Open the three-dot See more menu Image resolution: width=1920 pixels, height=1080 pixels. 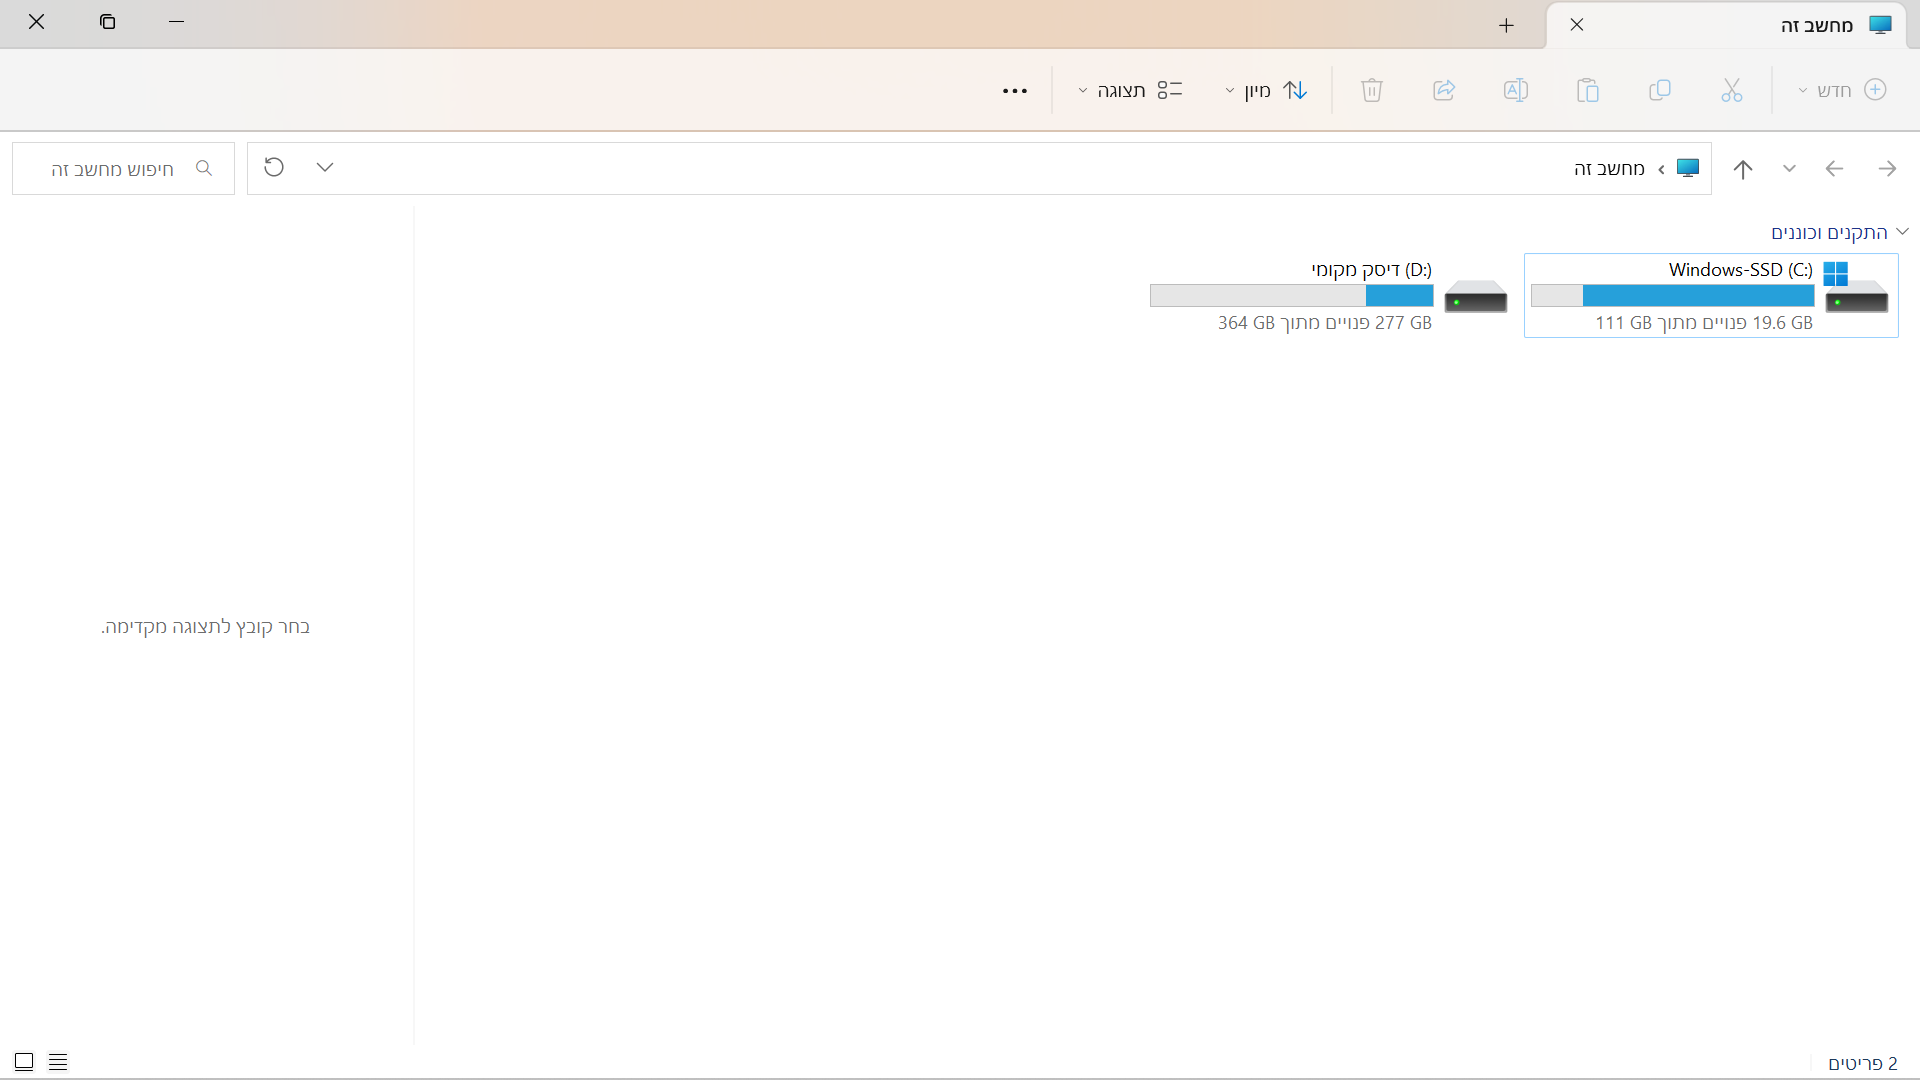click(1014, 91)
